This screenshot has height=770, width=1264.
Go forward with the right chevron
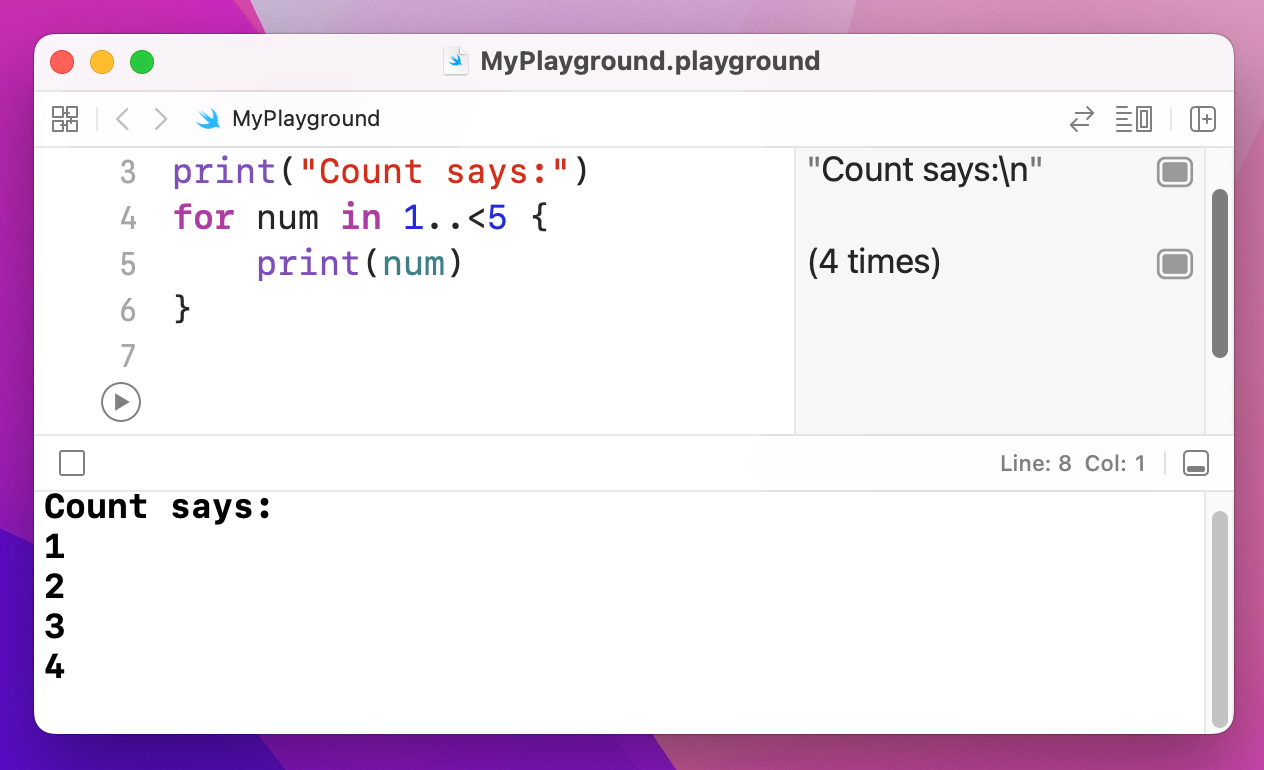[x=160, y=119]
